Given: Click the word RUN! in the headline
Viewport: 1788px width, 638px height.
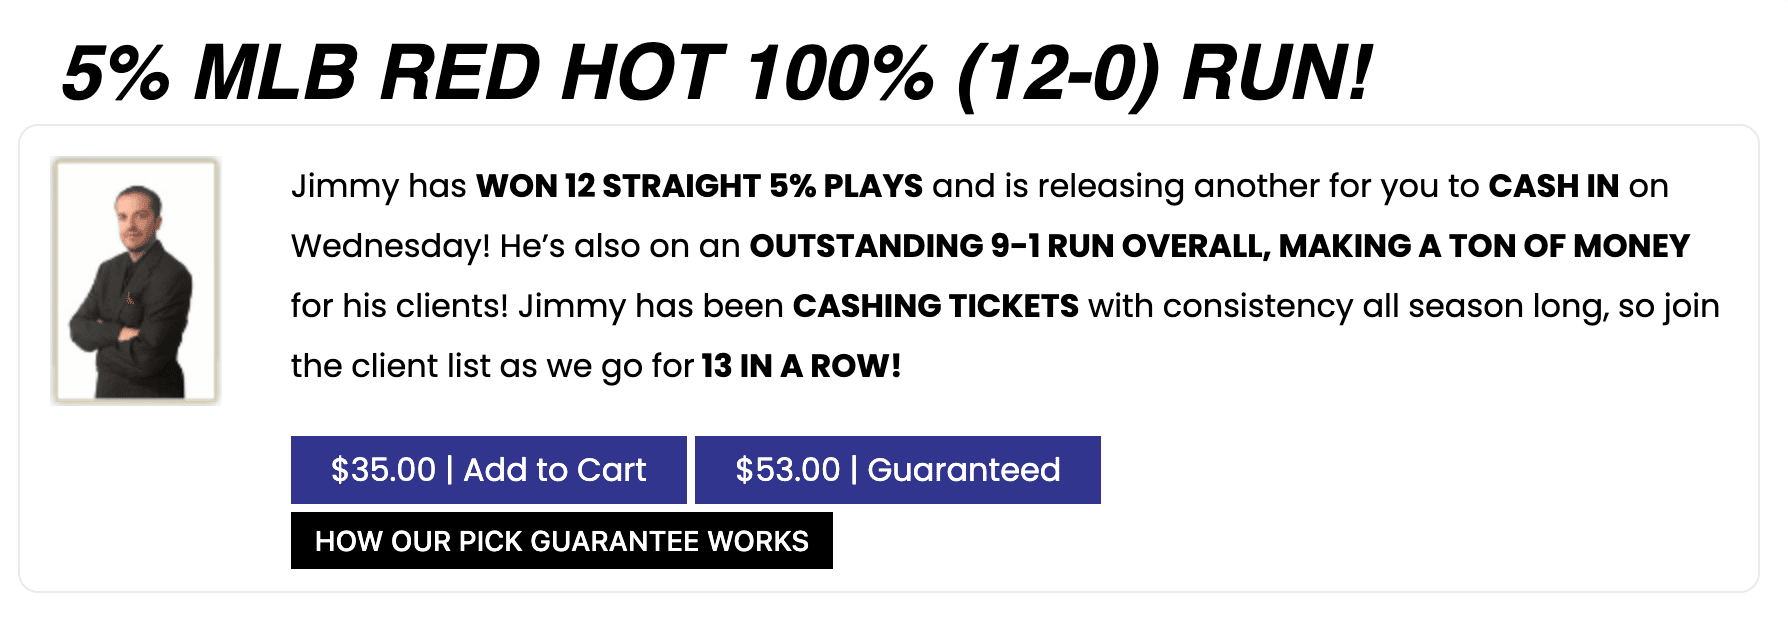Looking at the screenshot, I should [1277, 74].
